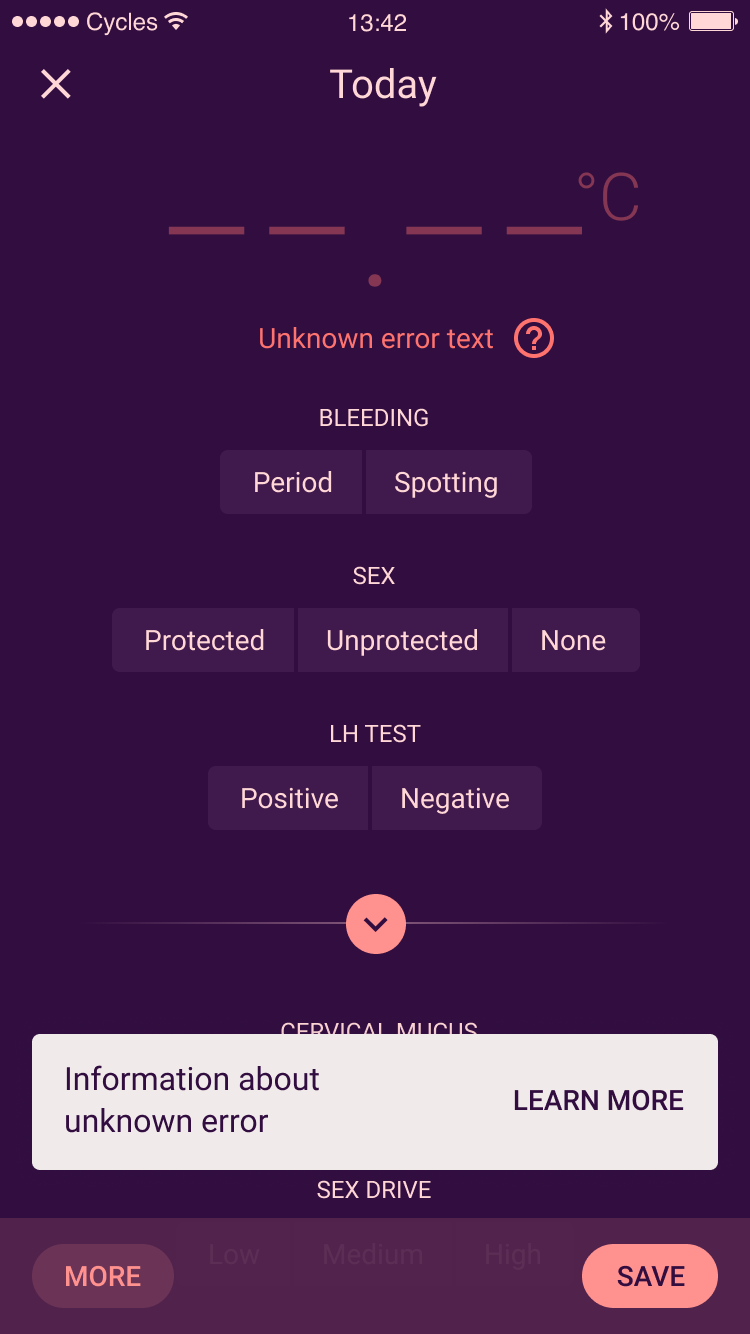Tap the Information about unknown error banner
The width and height of the screenshot is (750, 1334).
point(375,1102)
